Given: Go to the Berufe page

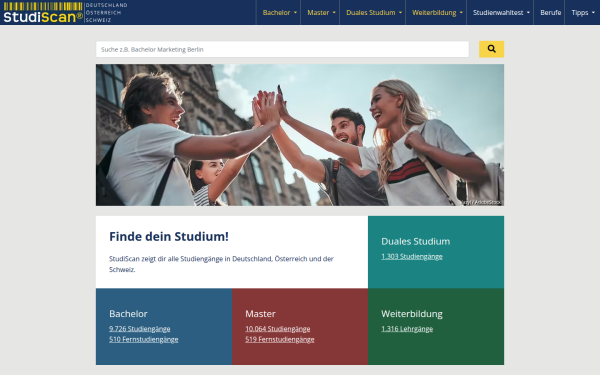Looking at the screenshot, I should (550, 13).
